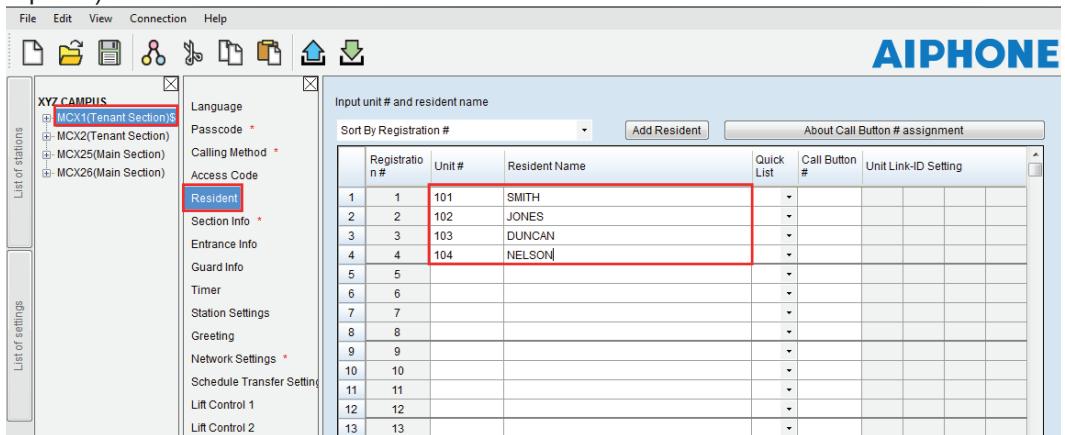Image resolution: width=1065 pixels, height=435 pixels.
Task: Open Quick List dropdown for DUNCAN row
Action: tap(789, 236)
